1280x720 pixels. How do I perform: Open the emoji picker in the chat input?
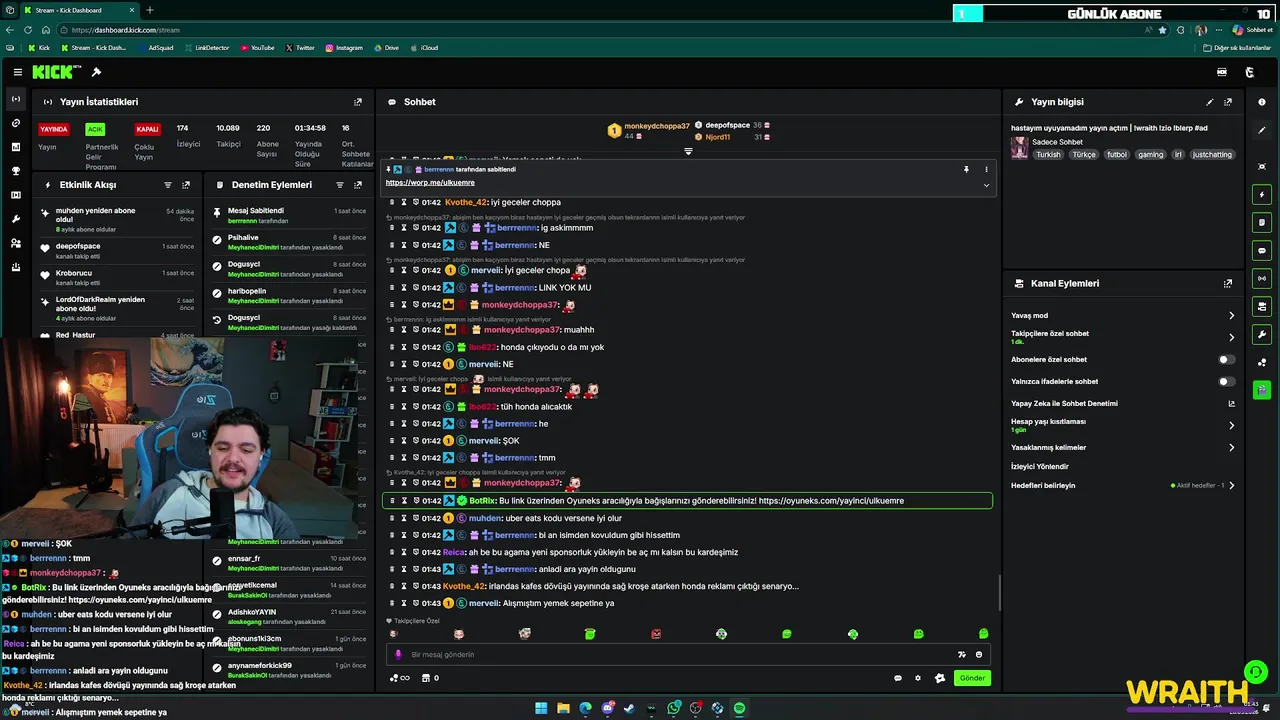pos(979,655)
